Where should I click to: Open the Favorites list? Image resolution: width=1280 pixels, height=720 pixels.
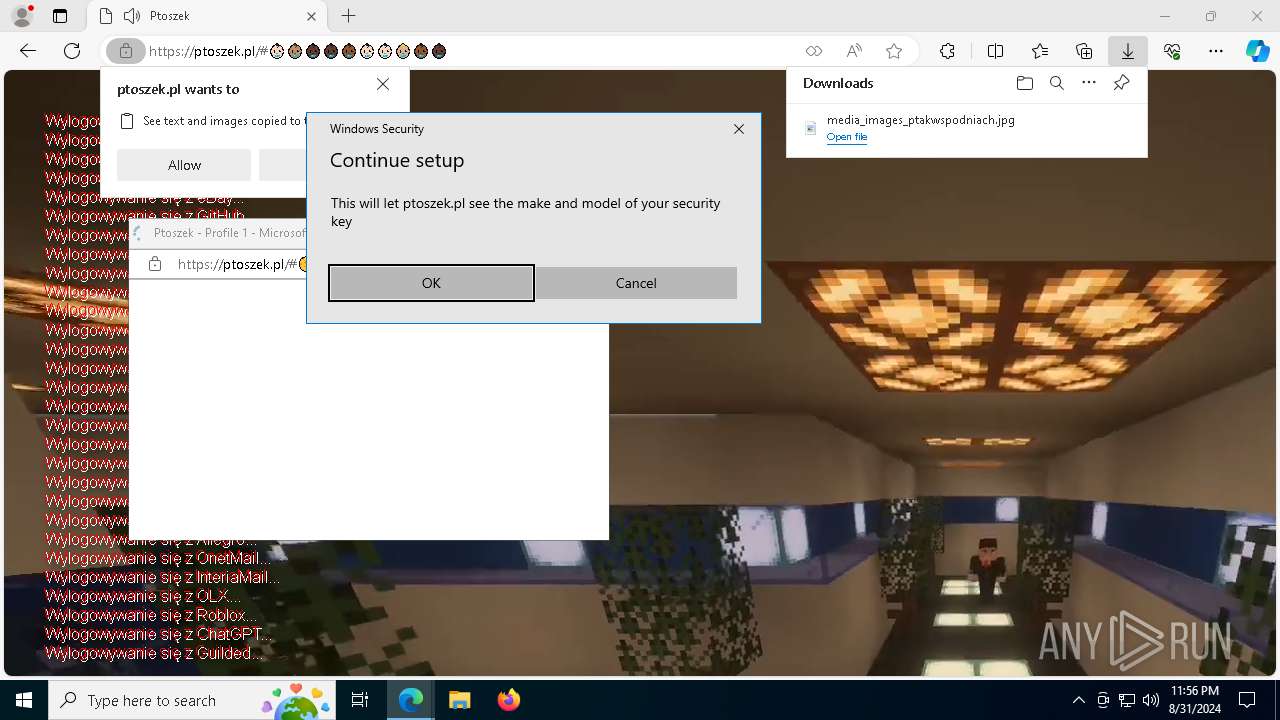(1040, 51)
